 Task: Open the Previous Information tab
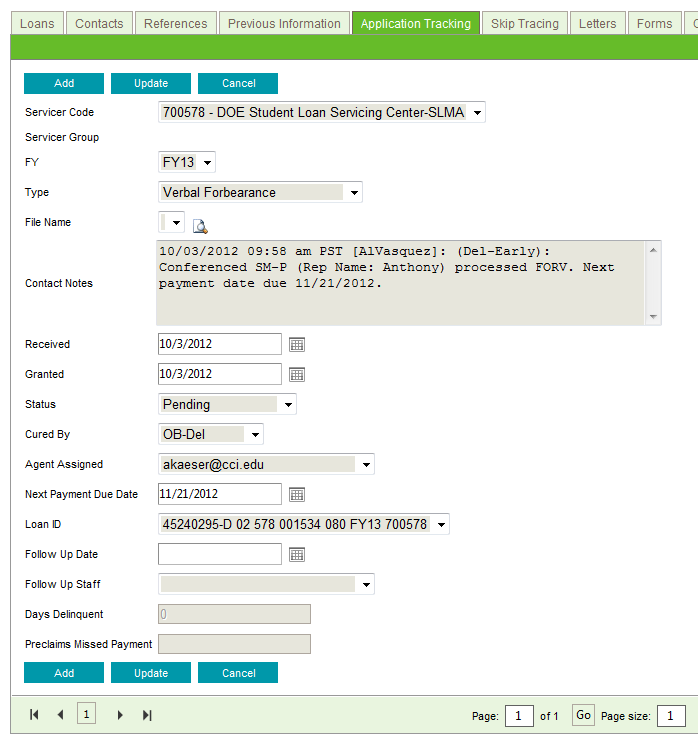pos(283,23)
